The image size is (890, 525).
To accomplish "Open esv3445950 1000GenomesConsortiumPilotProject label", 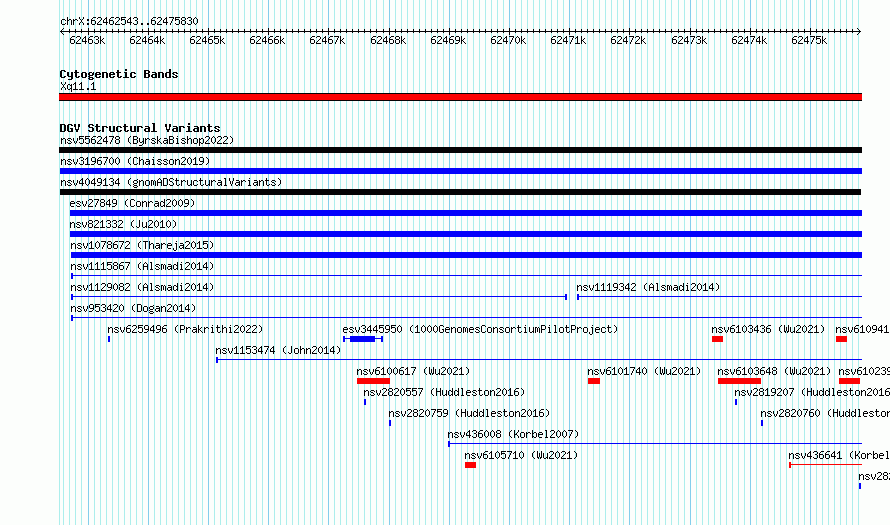I will [480, 329].
